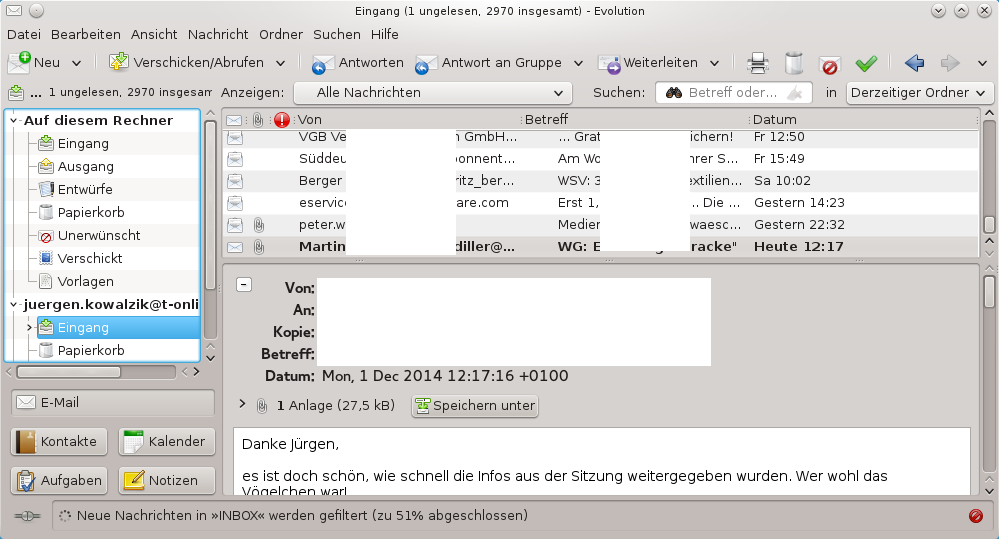Select Entwürfe folder
The width and height of the screenshot is (999, 539).
(x=85, y=189)
